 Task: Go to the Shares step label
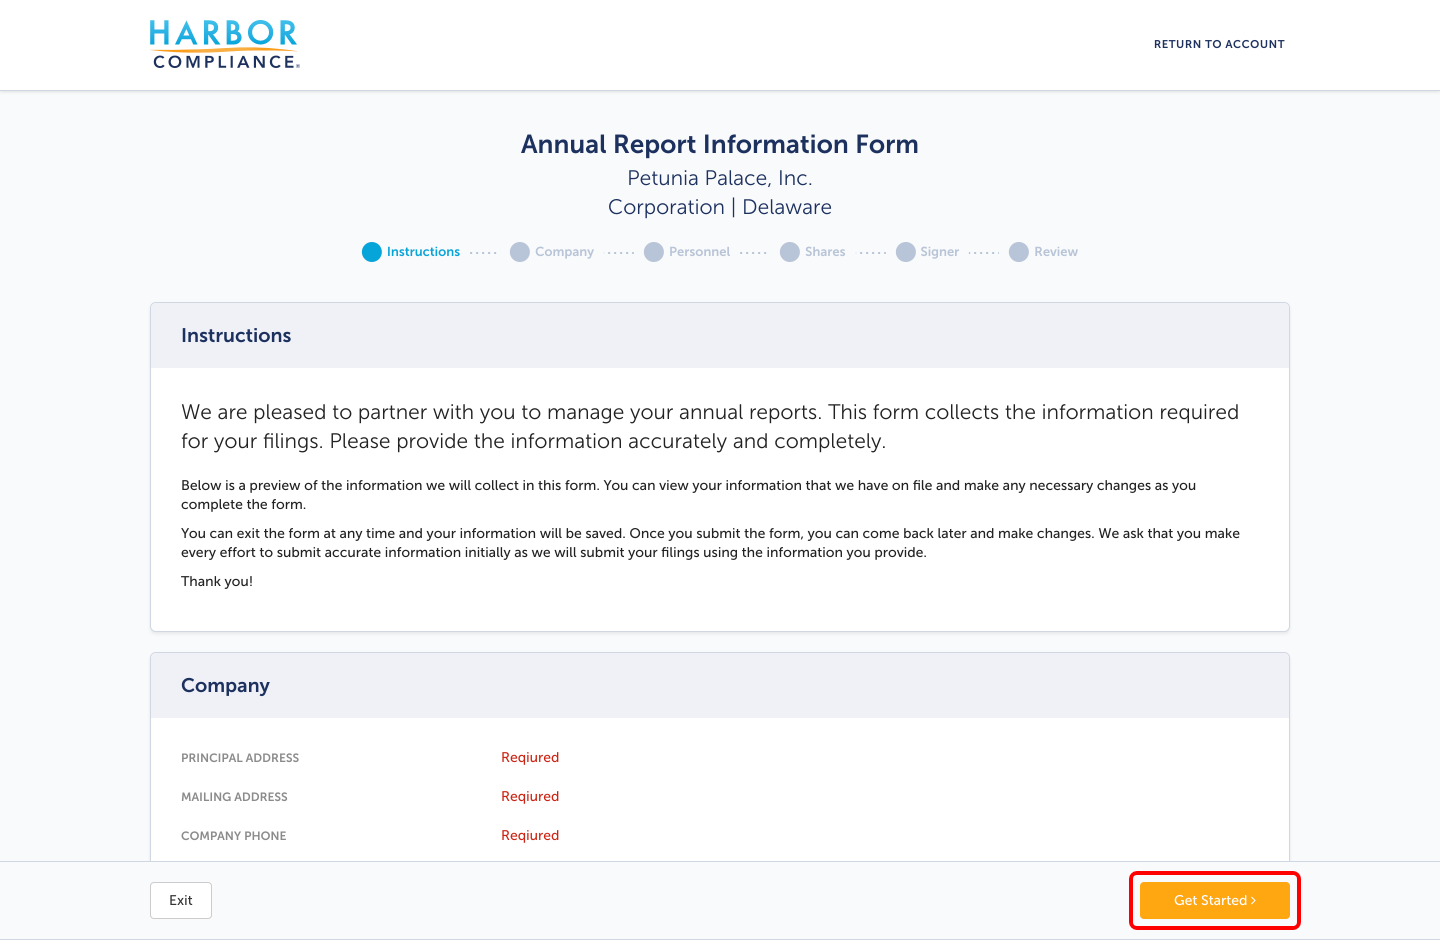[825, 252]
